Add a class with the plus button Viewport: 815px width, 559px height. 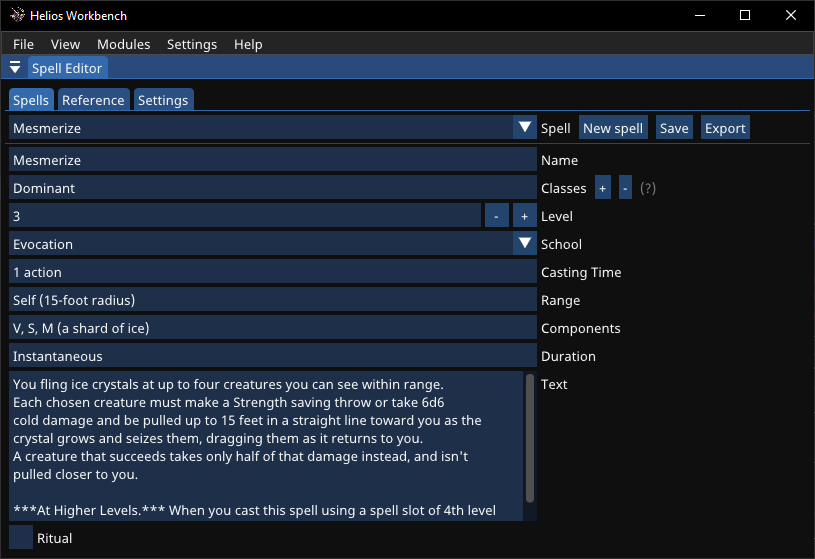click(x=602, y=188)
